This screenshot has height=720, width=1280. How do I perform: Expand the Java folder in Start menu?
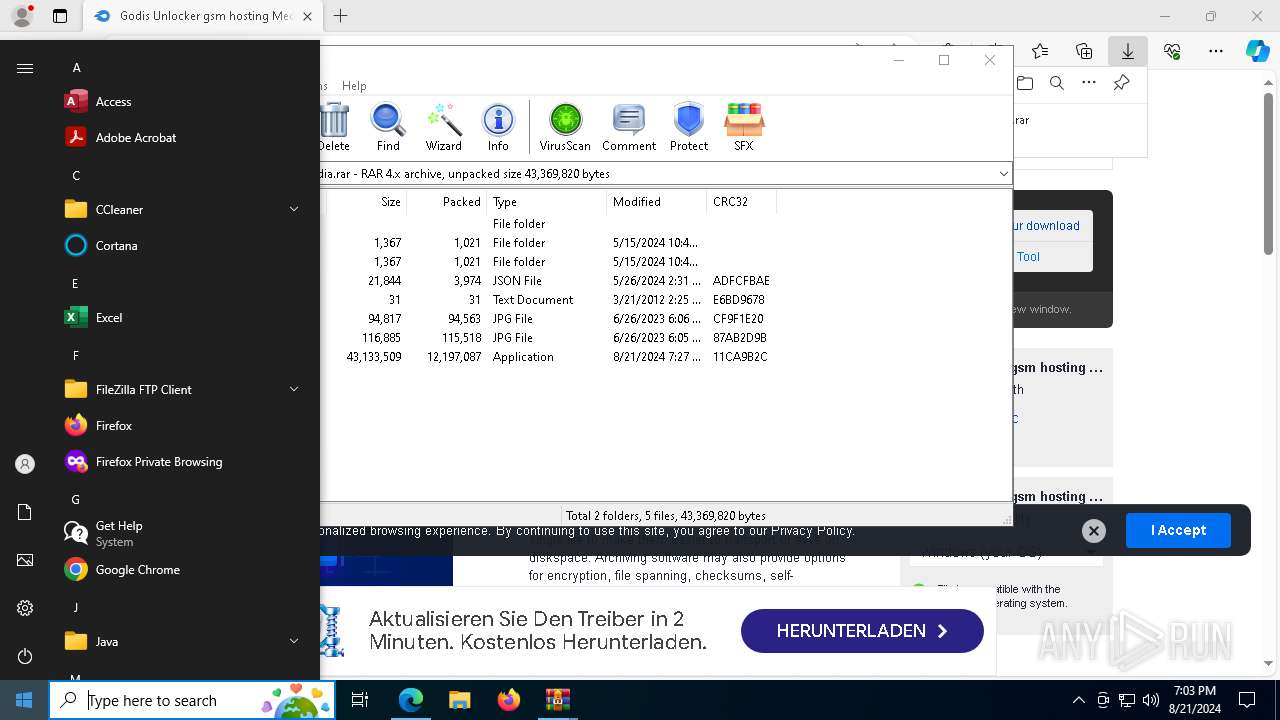[294, 642]
